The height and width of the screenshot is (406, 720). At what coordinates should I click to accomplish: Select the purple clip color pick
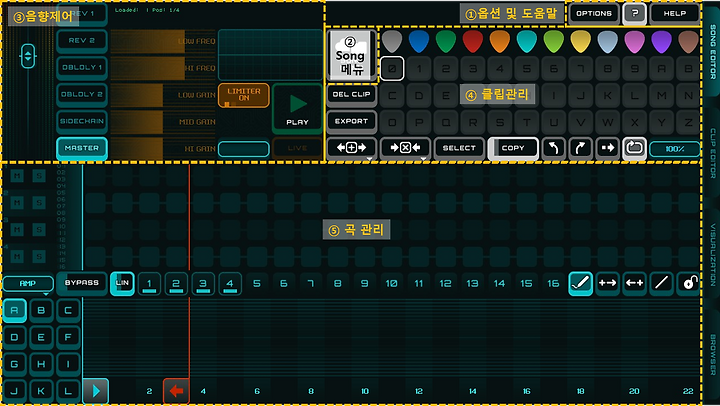tap(661, 41)
